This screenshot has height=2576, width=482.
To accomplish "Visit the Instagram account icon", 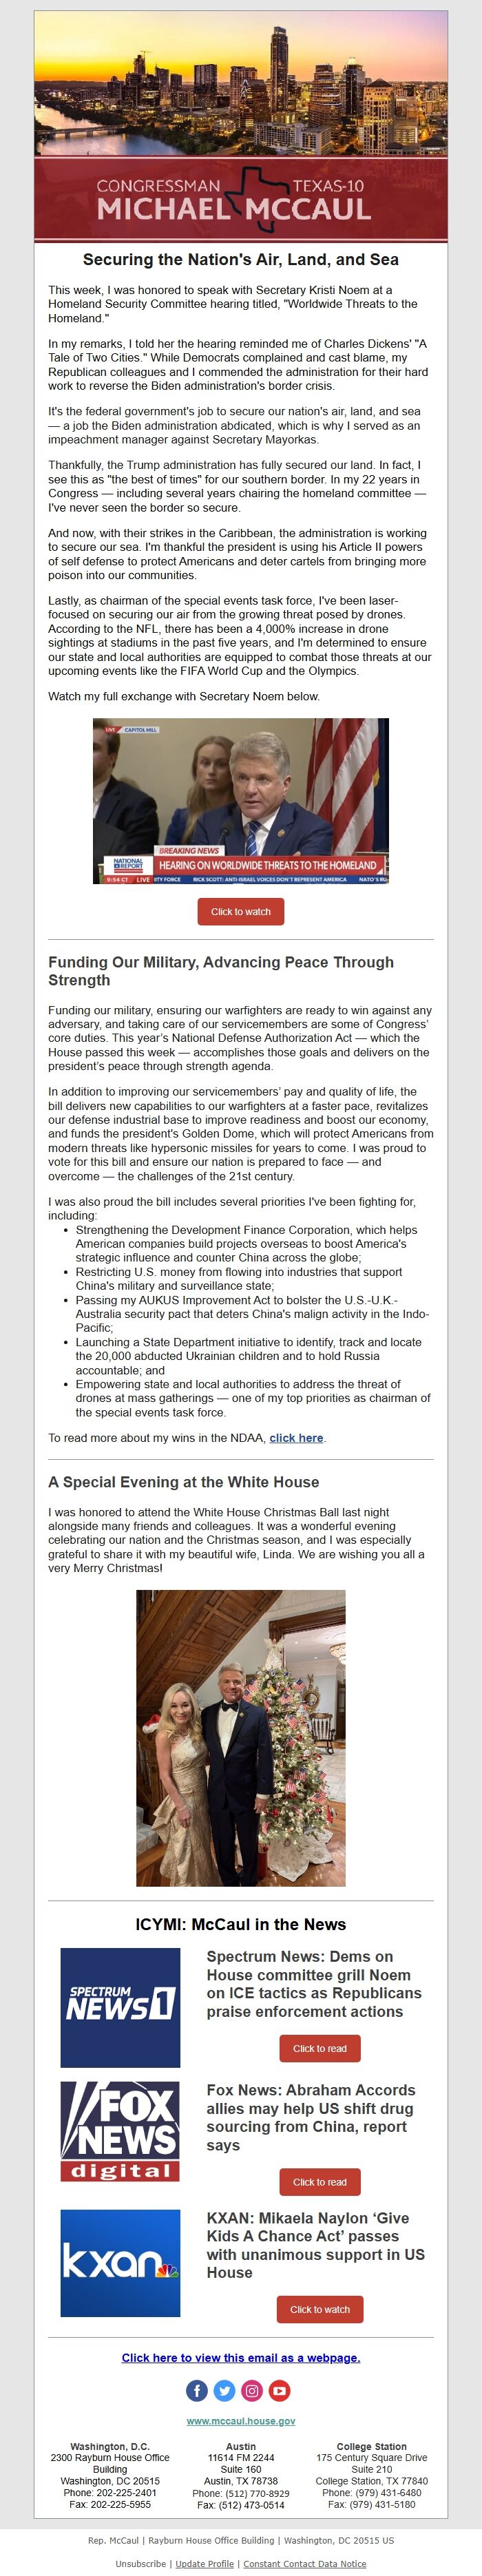I will [251, 2390].
